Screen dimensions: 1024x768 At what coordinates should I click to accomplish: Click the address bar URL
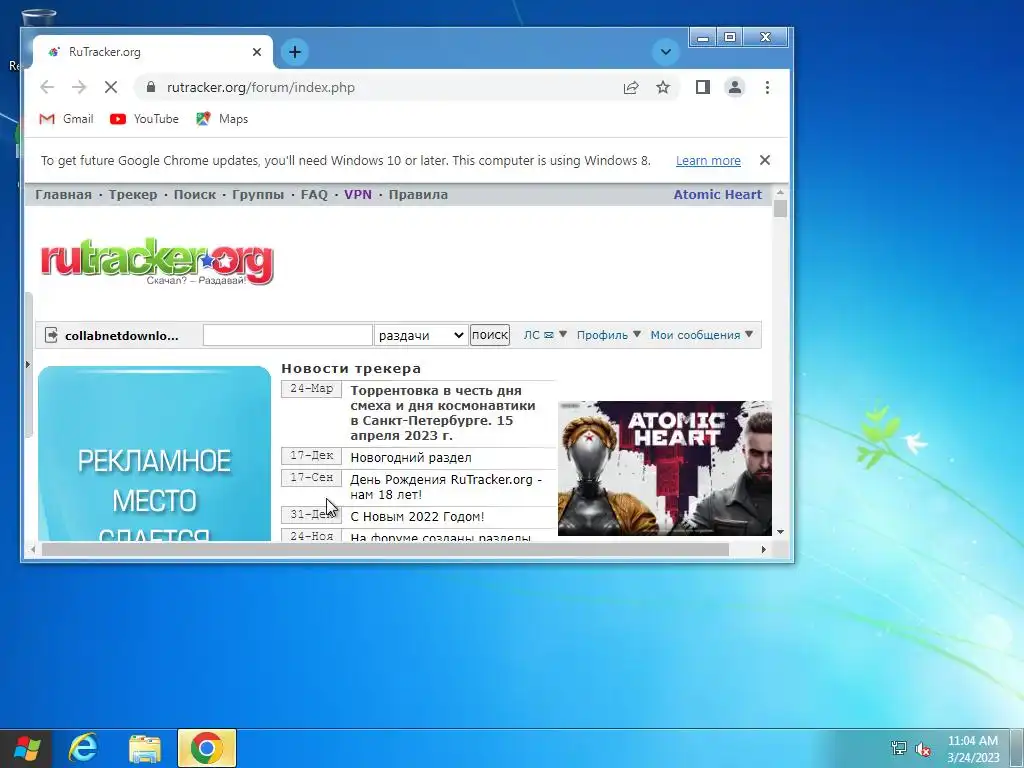click(x=261, y=88)
